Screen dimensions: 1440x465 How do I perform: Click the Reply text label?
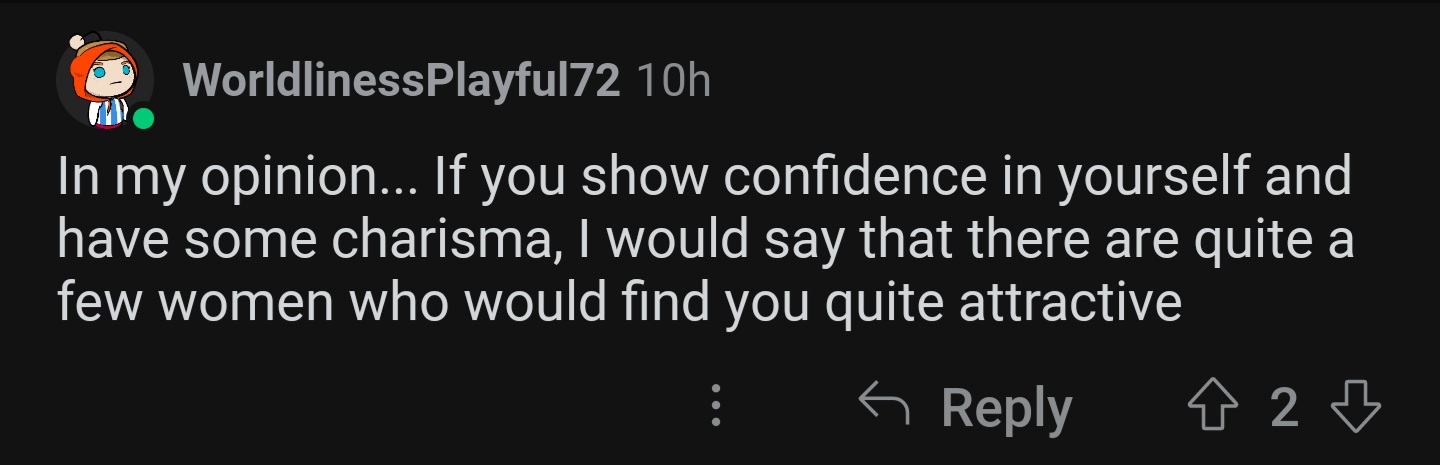[1007, 408]
